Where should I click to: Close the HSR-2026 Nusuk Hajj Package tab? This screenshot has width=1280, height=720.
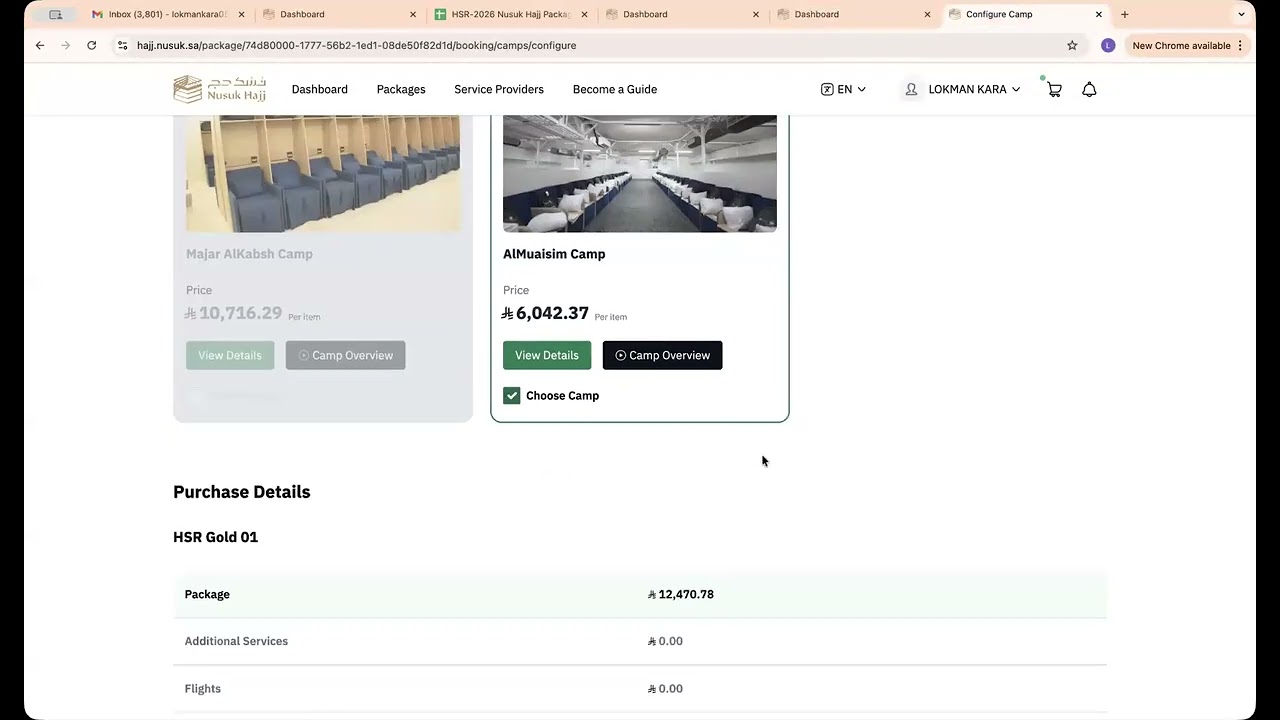pos(584,14)
